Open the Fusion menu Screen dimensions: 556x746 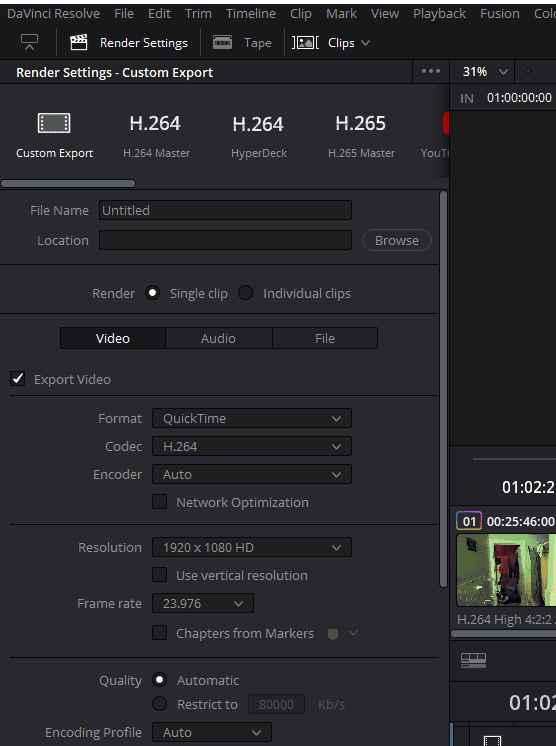[499, 13]
